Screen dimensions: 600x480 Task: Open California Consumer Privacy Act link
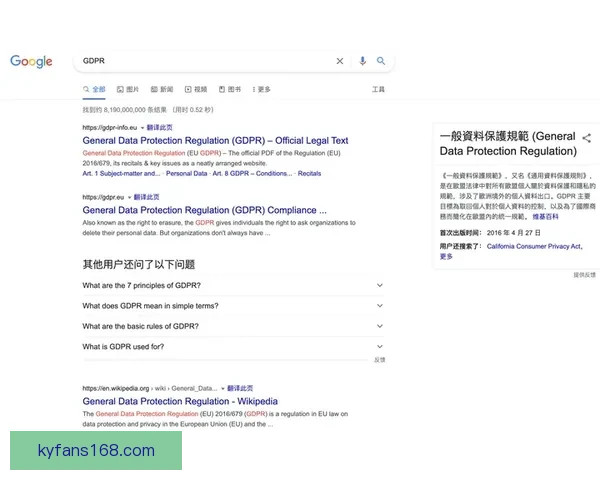tap(535, 246)
